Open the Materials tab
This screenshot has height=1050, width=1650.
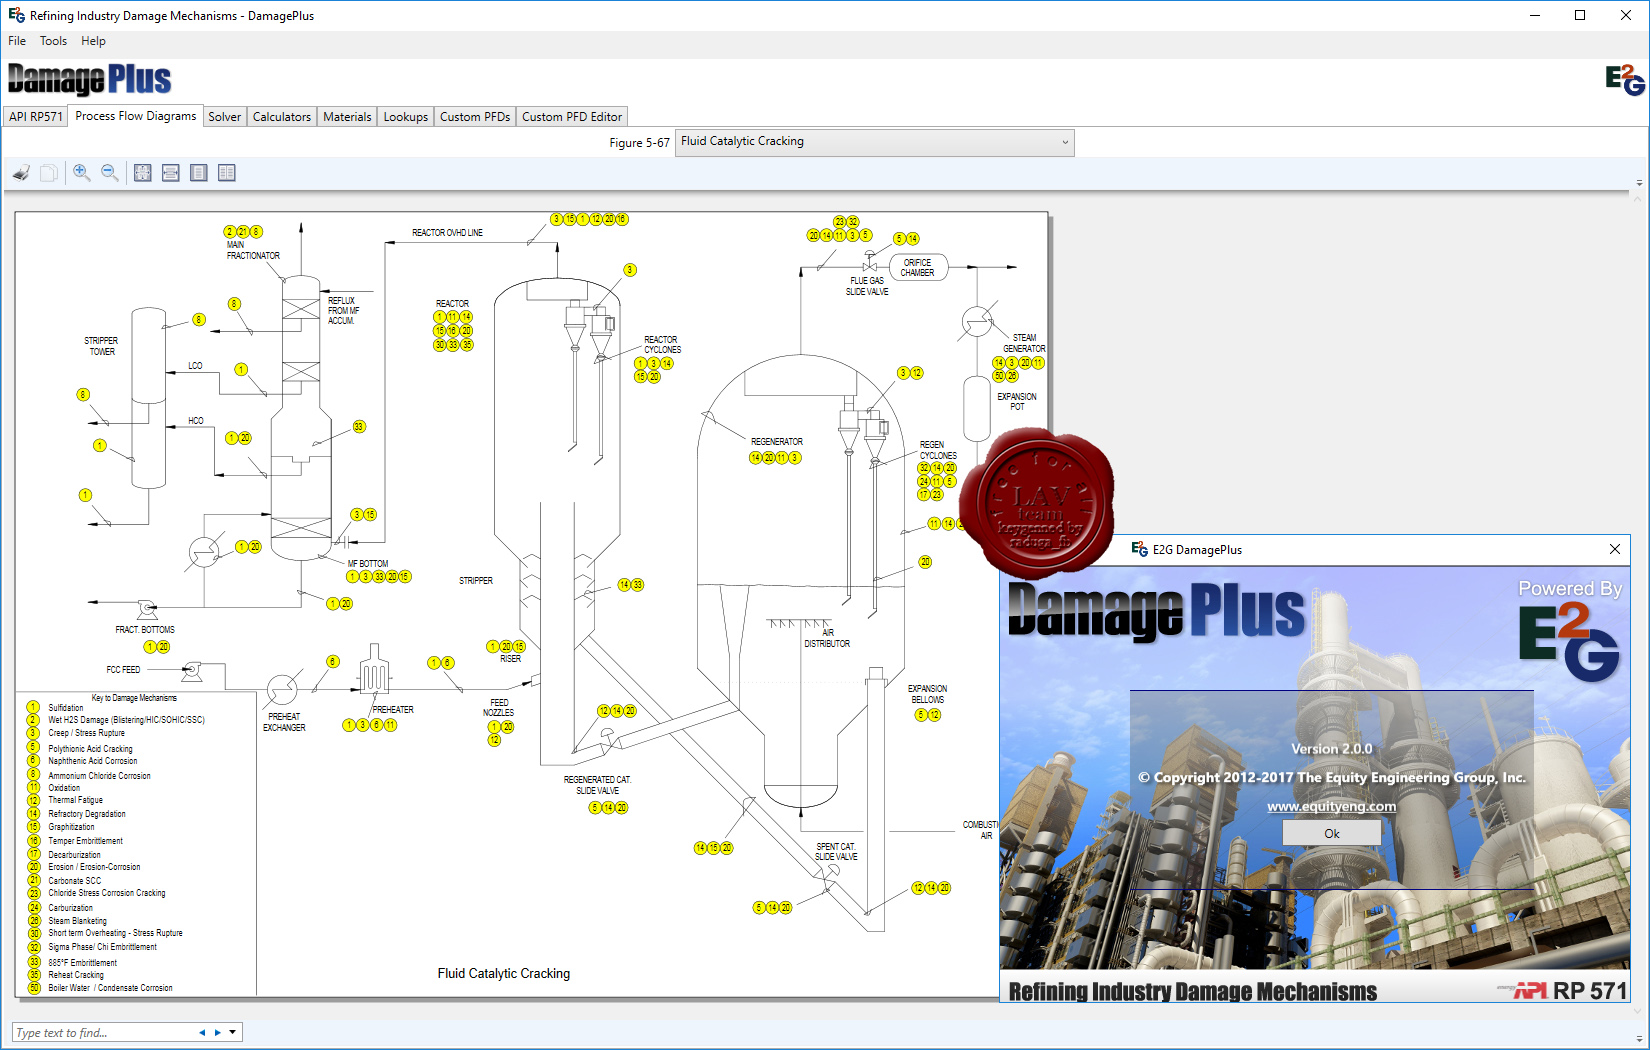pos(347,117)
